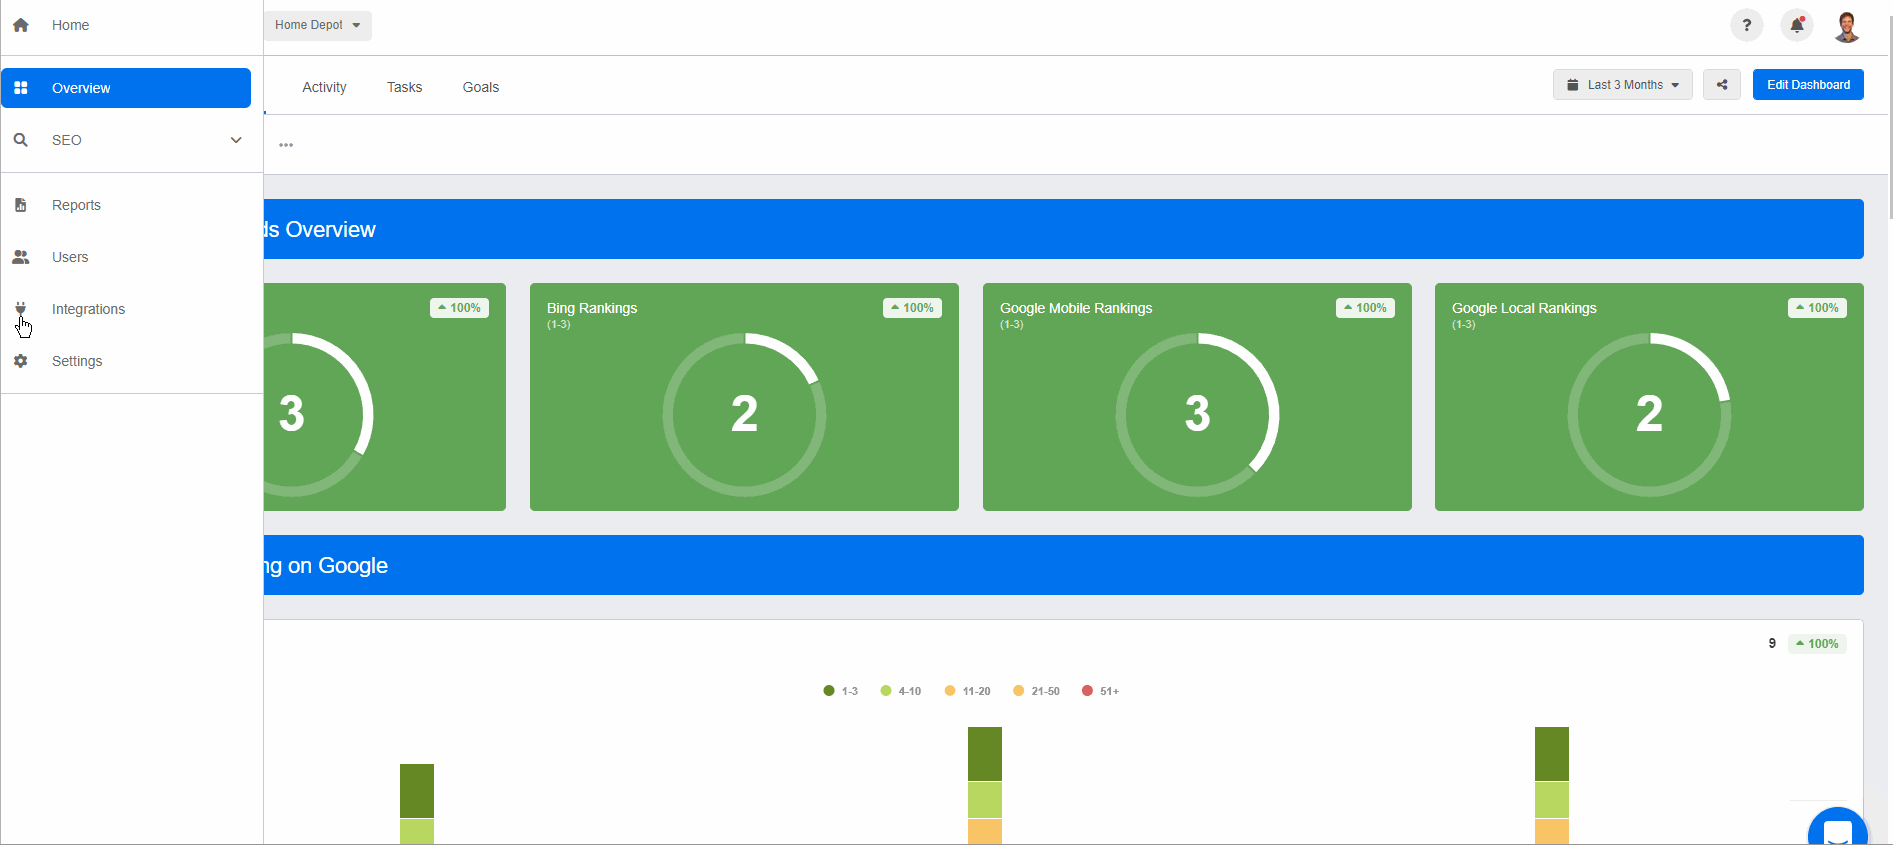The height and width of the screenshot is (845, 1893).
Task: Click the Home house icon in sidebar
Action: (x=21, y=25)
